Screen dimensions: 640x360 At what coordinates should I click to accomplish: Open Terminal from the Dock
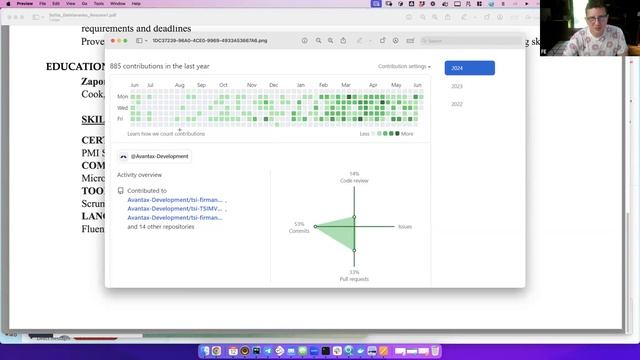326,351
